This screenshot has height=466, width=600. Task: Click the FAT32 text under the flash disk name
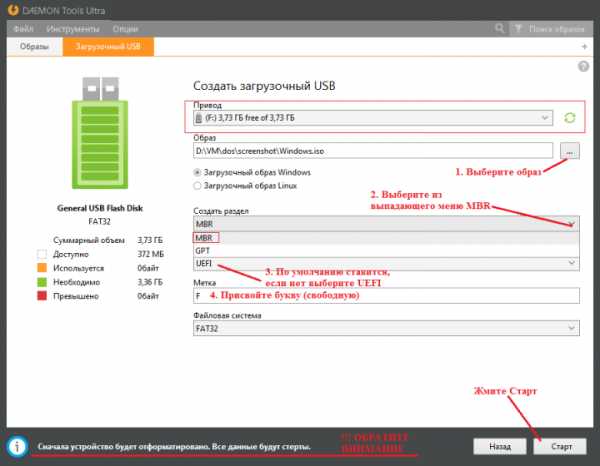click(99, 222)
